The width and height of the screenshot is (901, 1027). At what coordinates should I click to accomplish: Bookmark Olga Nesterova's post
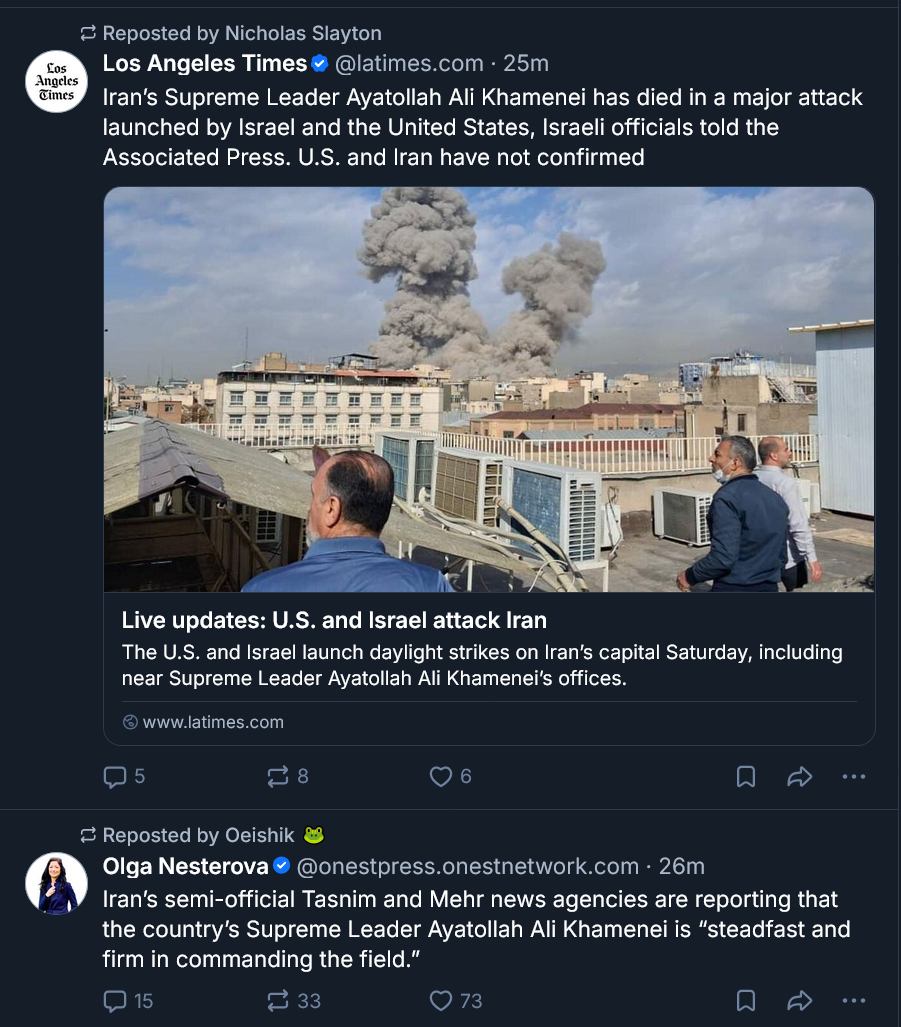pos(746,1000)
